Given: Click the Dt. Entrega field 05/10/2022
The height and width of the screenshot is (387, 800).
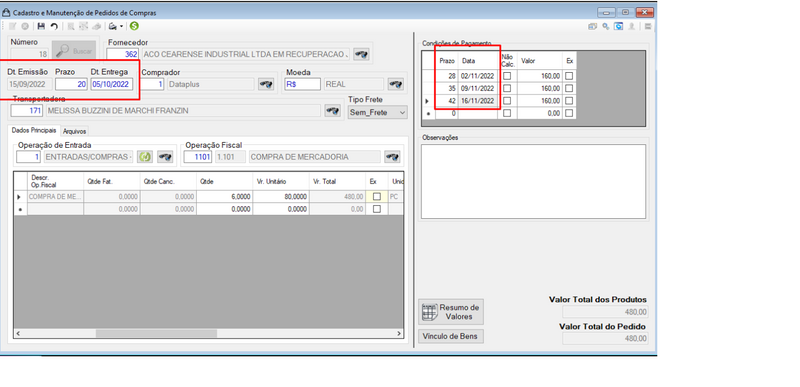Looking at the screenshot, I should [112, 84].
